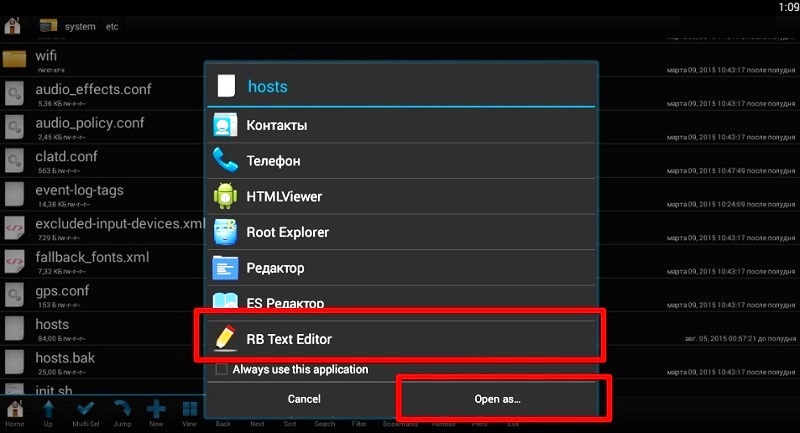Go Home via the bottom toolbar icon
This screenshot has height=433, width=800.
point(15,413)
